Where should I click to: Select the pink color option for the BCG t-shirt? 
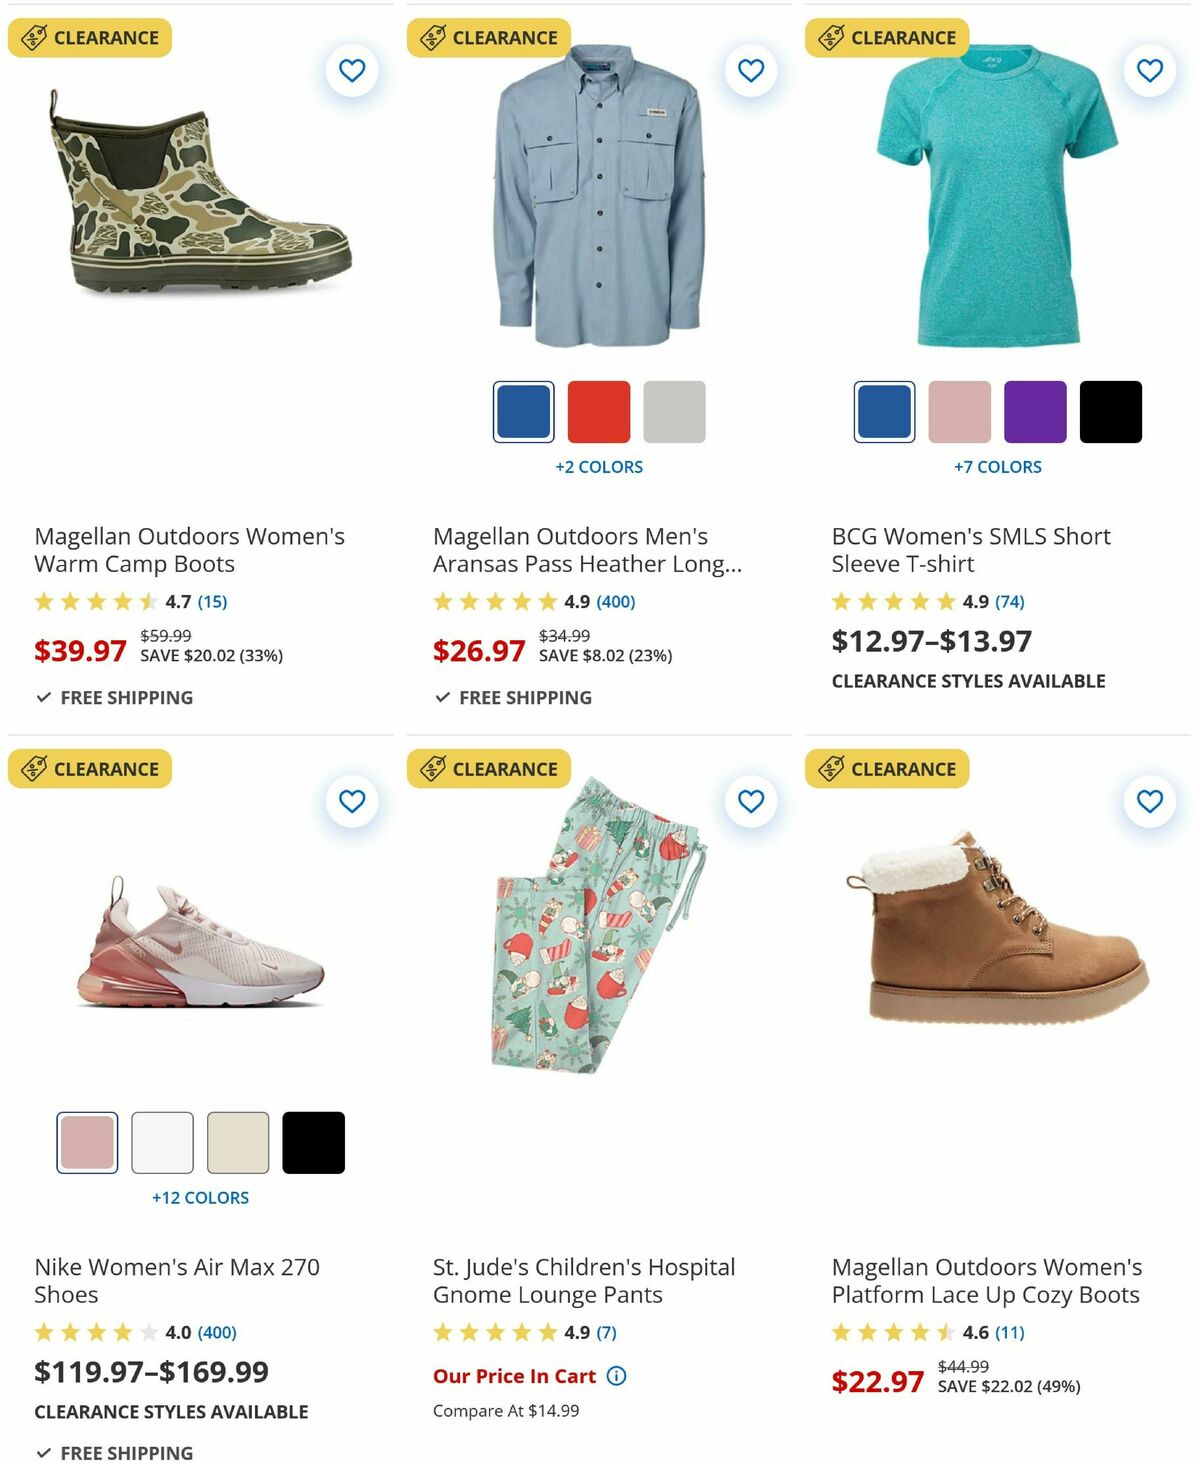click(959, 412)
